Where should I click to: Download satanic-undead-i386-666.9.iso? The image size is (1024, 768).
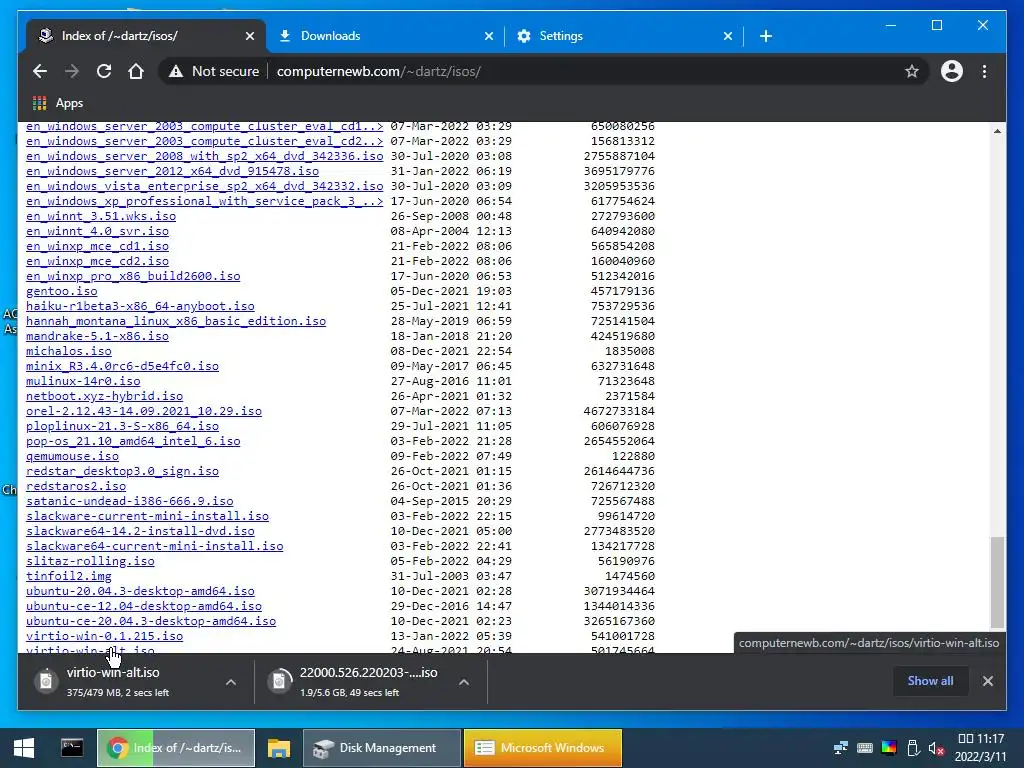tap(129, 502)
